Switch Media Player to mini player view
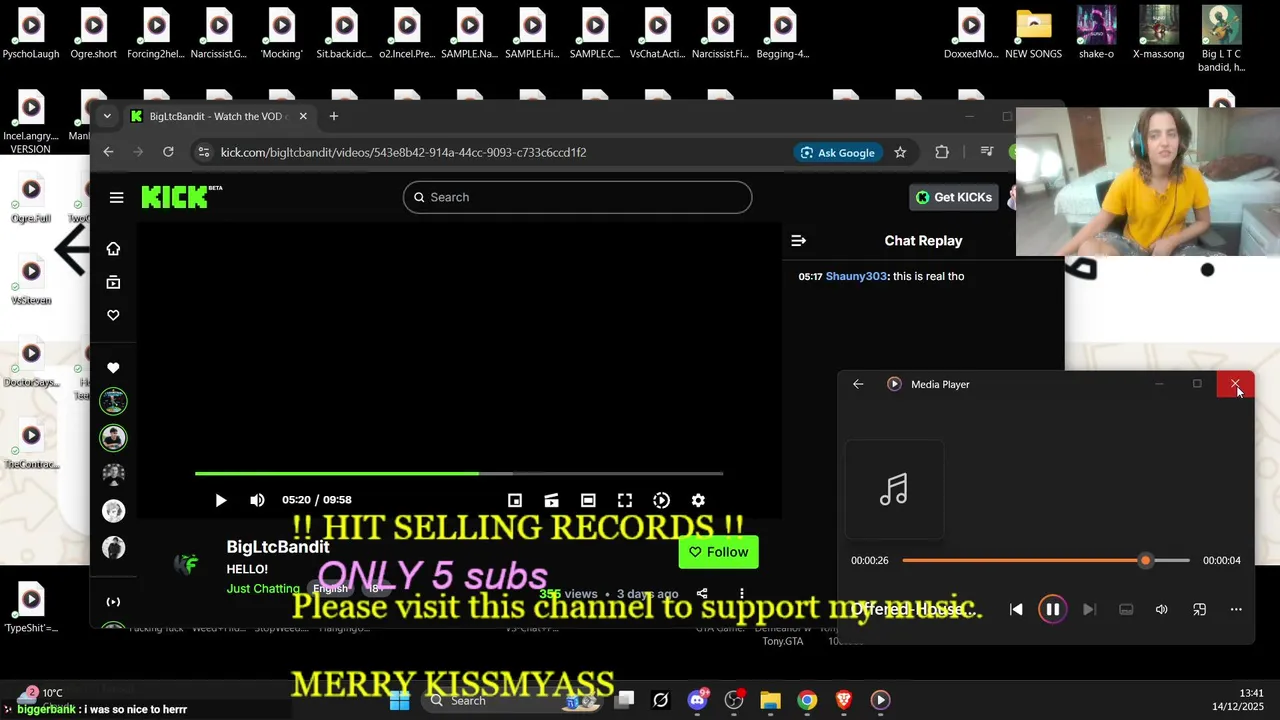 [x=1199, y=609]
